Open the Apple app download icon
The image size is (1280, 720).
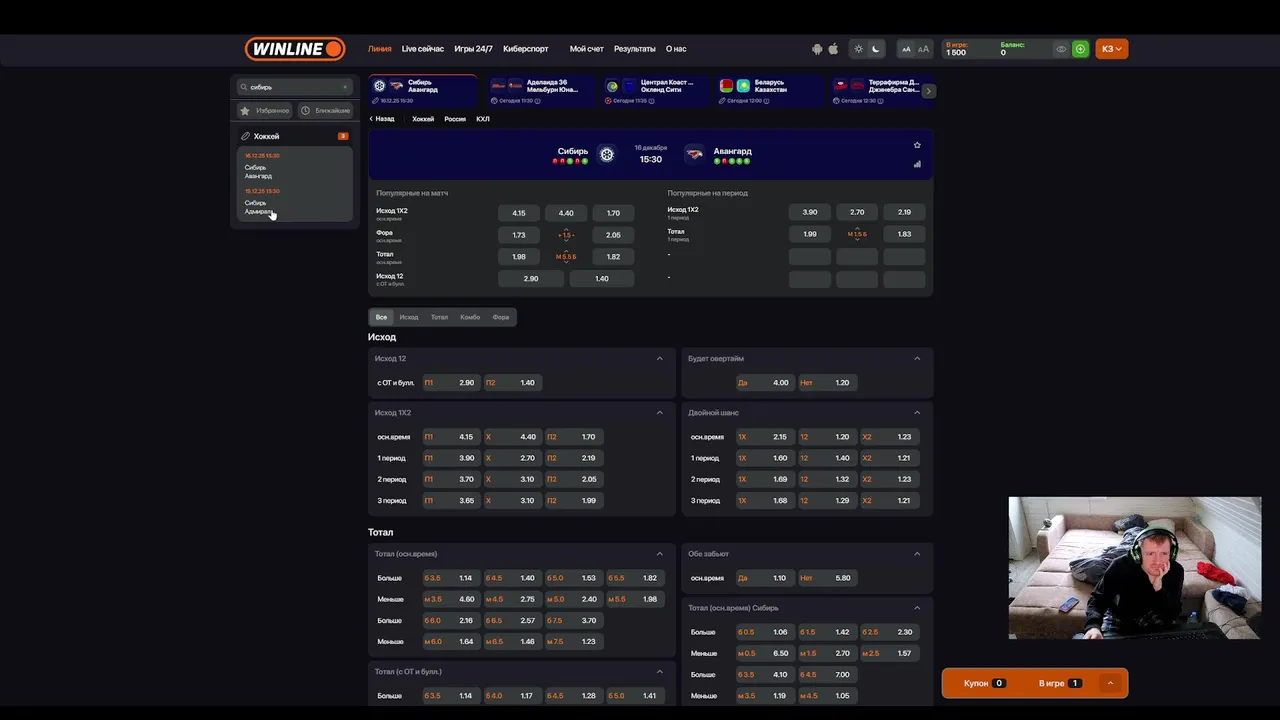(x=833, y=49)
